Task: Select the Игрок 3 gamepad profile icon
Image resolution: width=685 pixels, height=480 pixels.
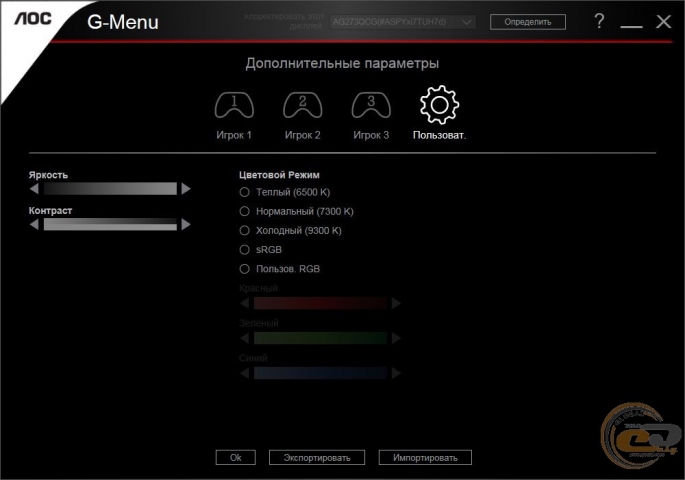Action: [x=371, y=105]
